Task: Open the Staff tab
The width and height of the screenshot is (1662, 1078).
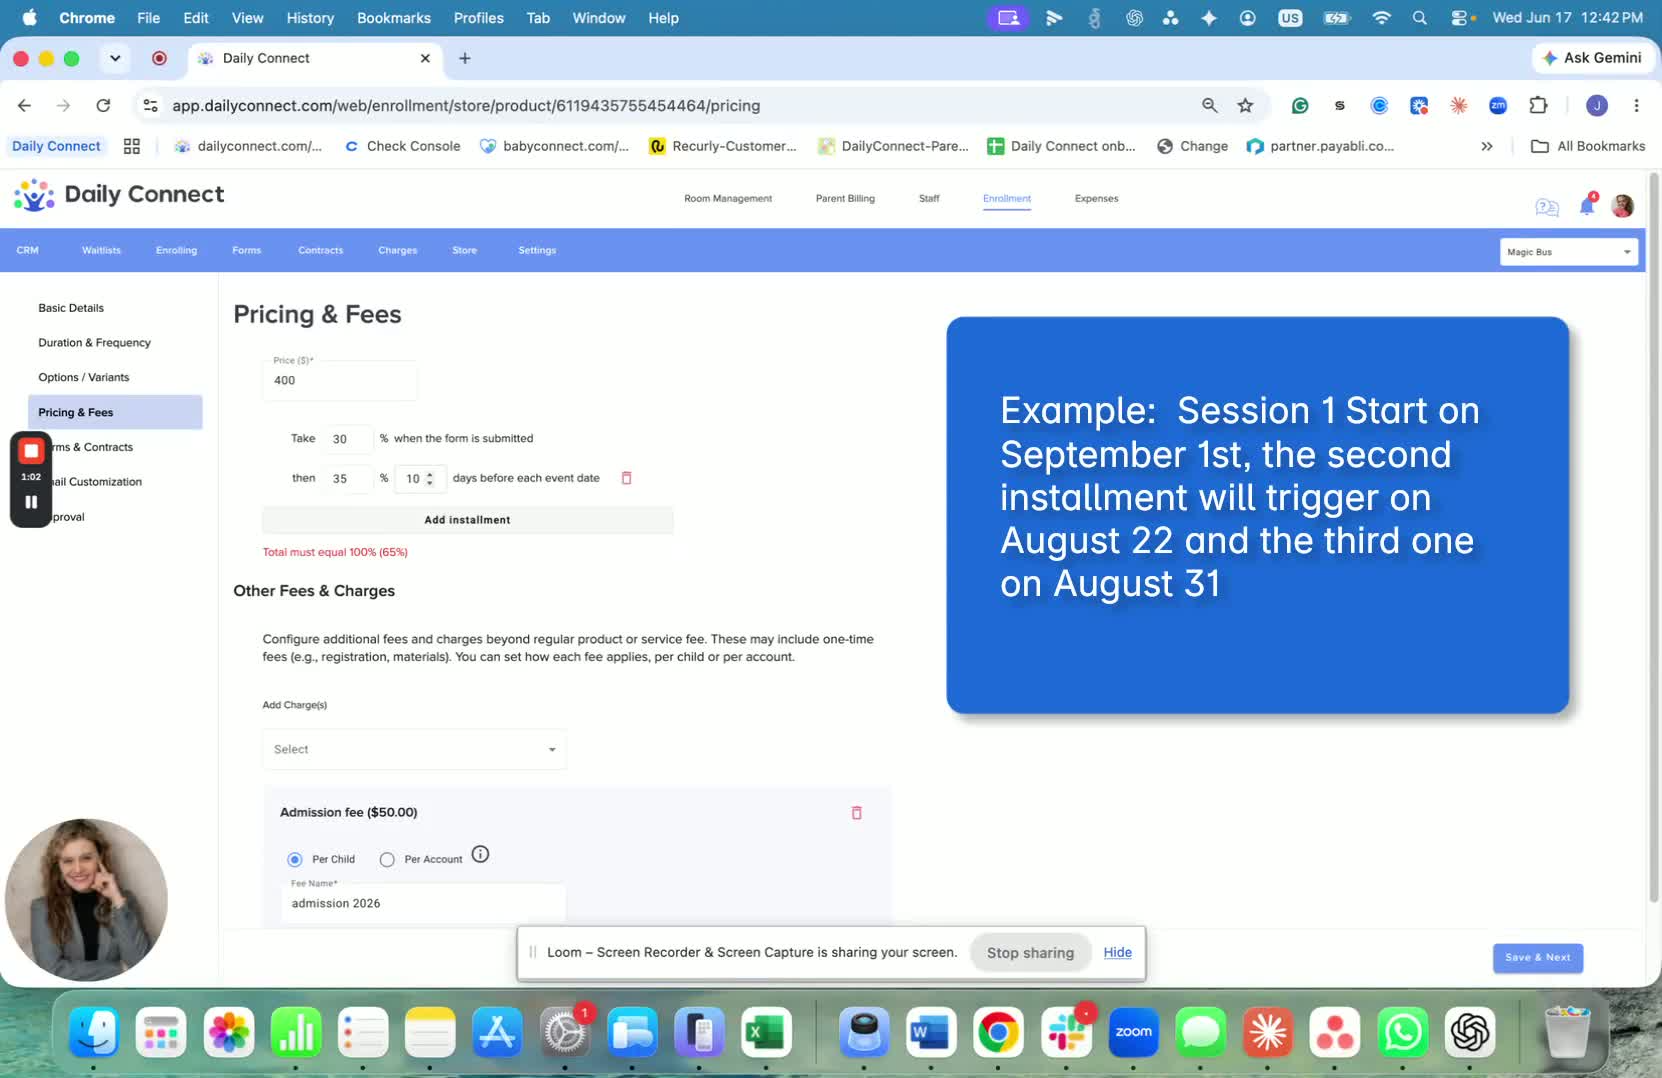Action: point(929,198)
